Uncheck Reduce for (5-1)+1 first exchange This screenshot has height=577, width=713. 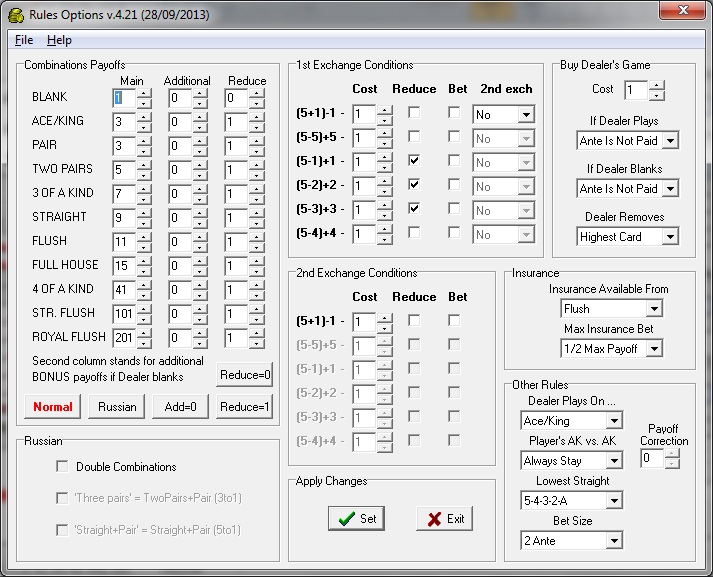tap(414, 160)
